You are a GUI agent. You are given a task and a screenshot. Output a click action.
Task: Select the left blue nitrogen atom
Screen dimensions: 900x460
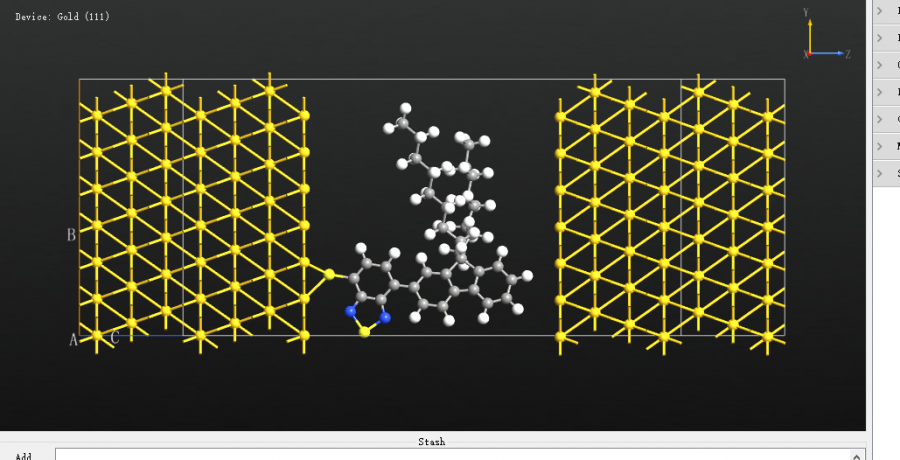(x=351, y=311)
